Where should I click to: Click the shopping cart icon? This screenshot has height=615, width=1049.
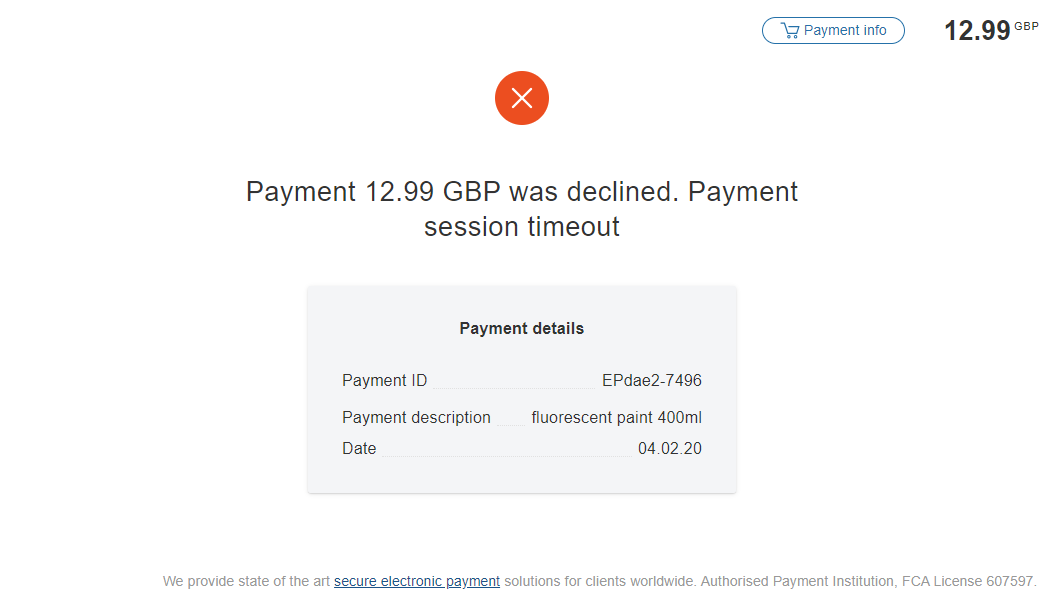[x=790, y=31]
